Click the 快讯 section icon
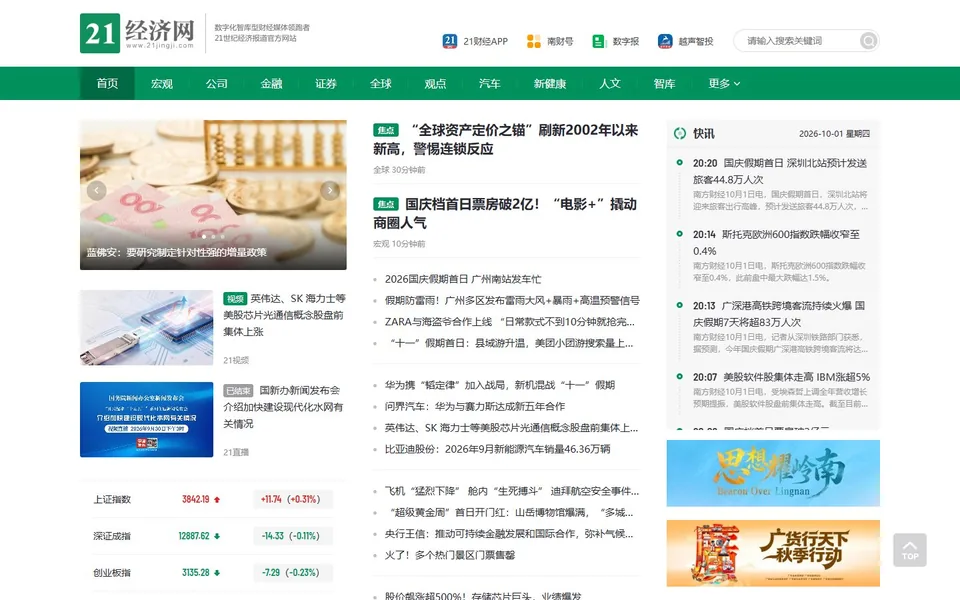 (x=680, y=133)
